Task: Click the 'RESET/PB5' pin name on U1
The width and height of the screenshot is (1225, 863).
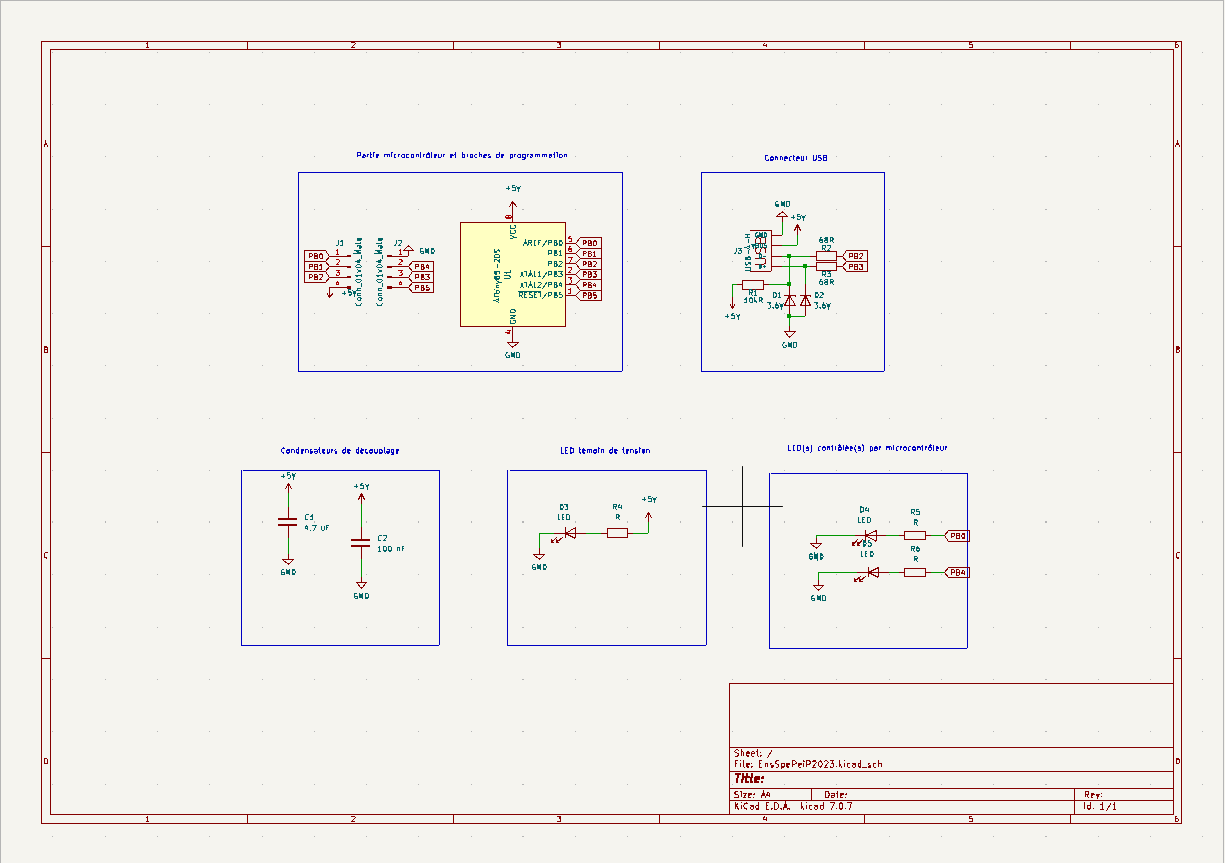Action: pos(541,295)
